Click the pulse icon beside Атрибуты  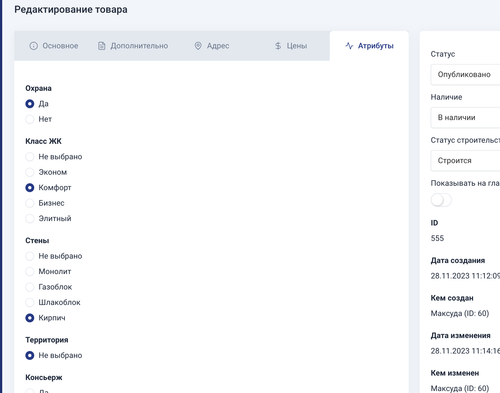tap(349, 46)
